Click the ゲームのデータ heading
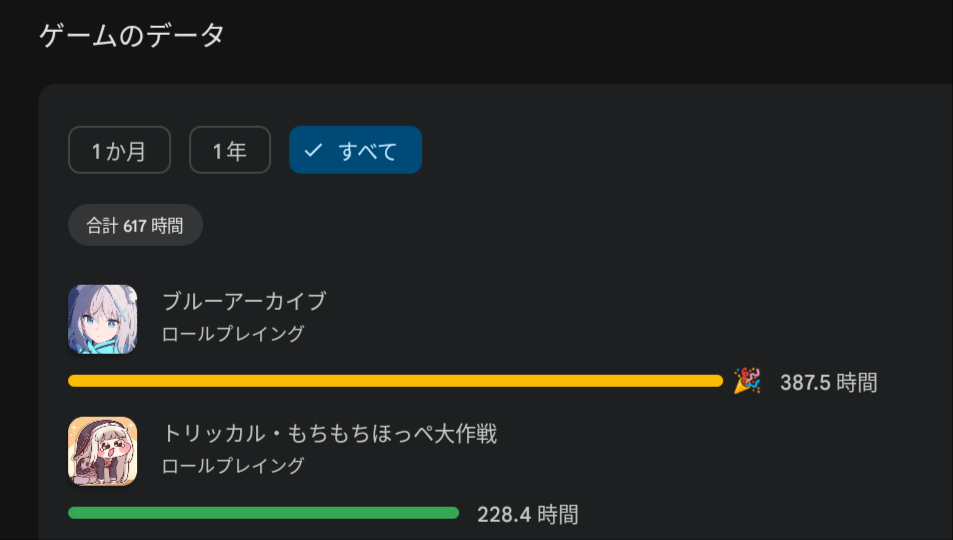953x540 pixels. (132, 36)
